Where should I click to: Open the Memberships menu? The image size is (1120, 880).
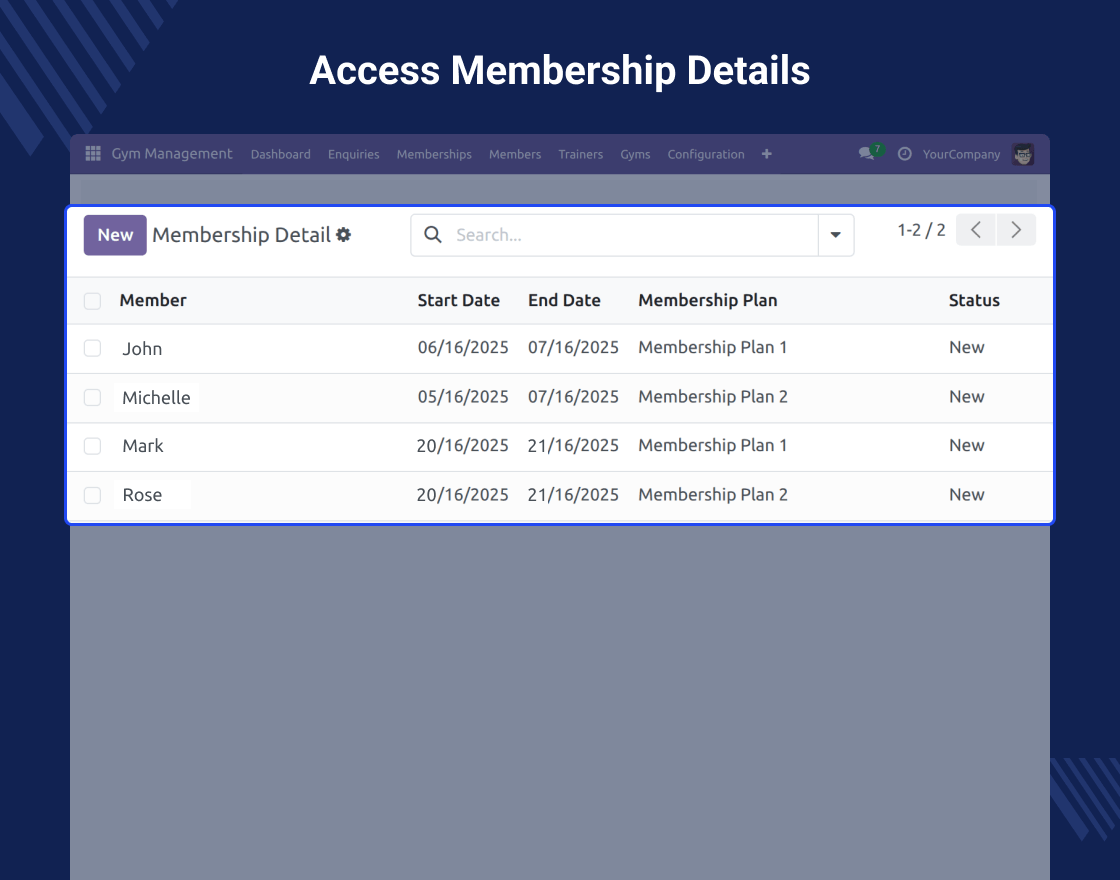[434, 154]
